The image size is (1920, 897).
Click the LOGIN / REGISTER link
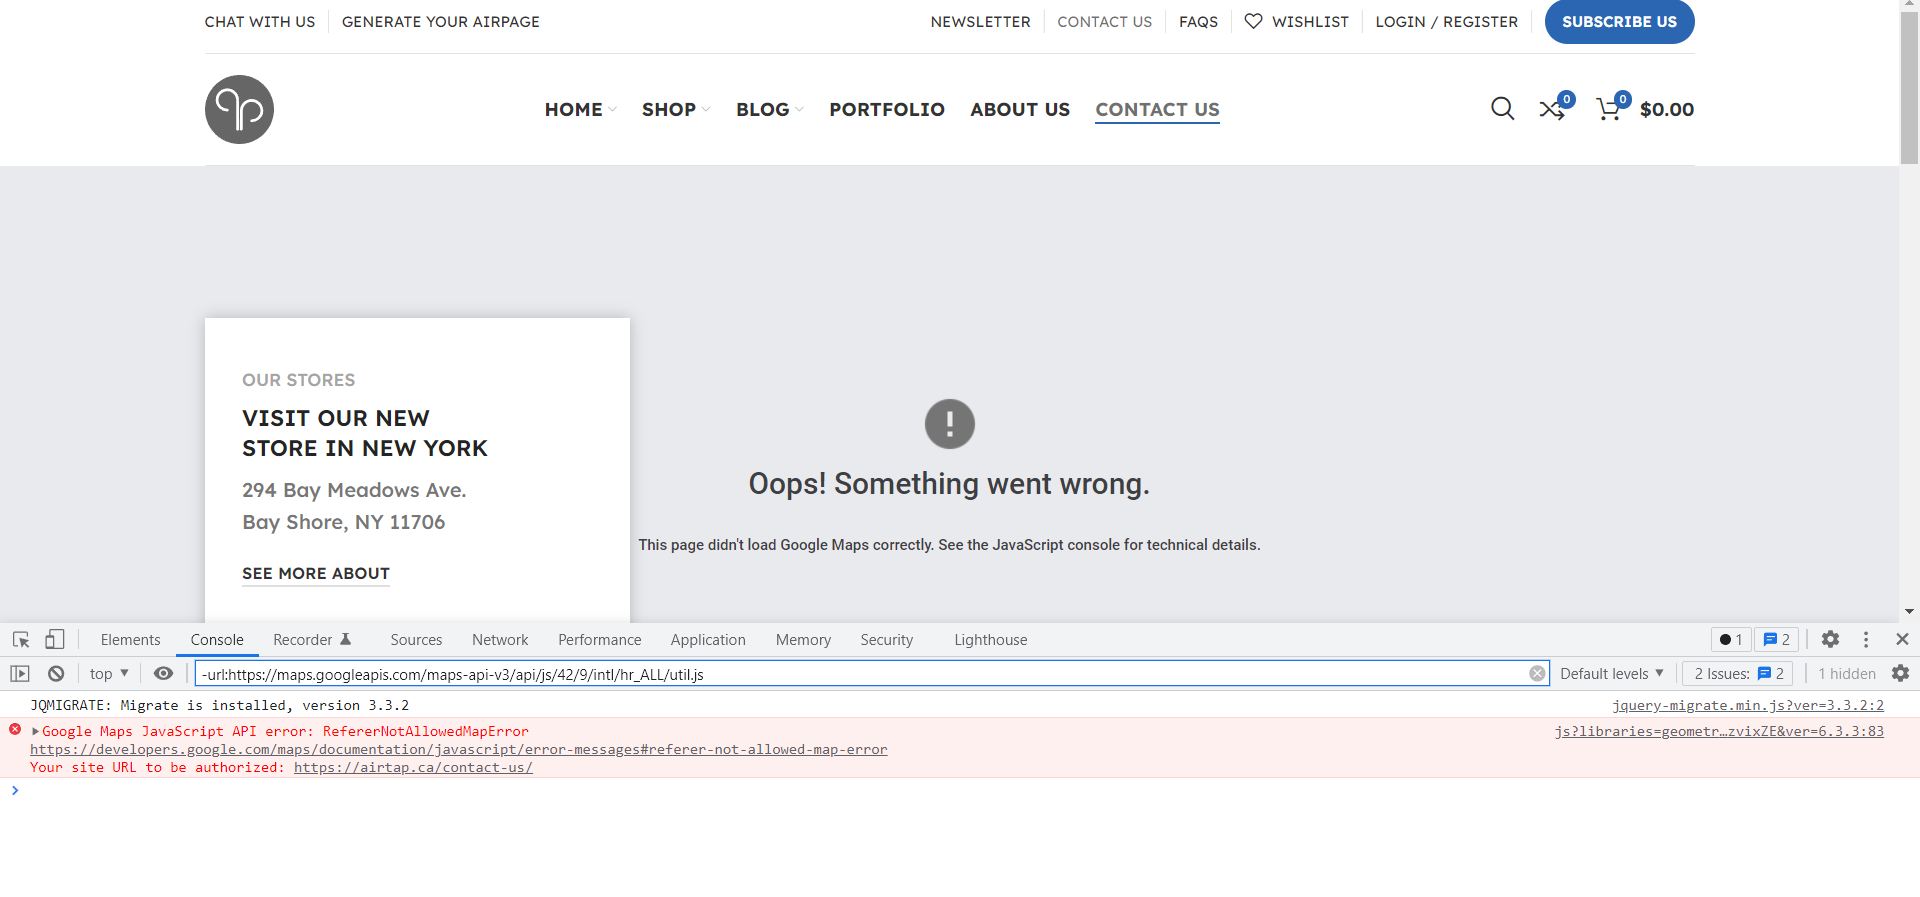pos(1446,21)
